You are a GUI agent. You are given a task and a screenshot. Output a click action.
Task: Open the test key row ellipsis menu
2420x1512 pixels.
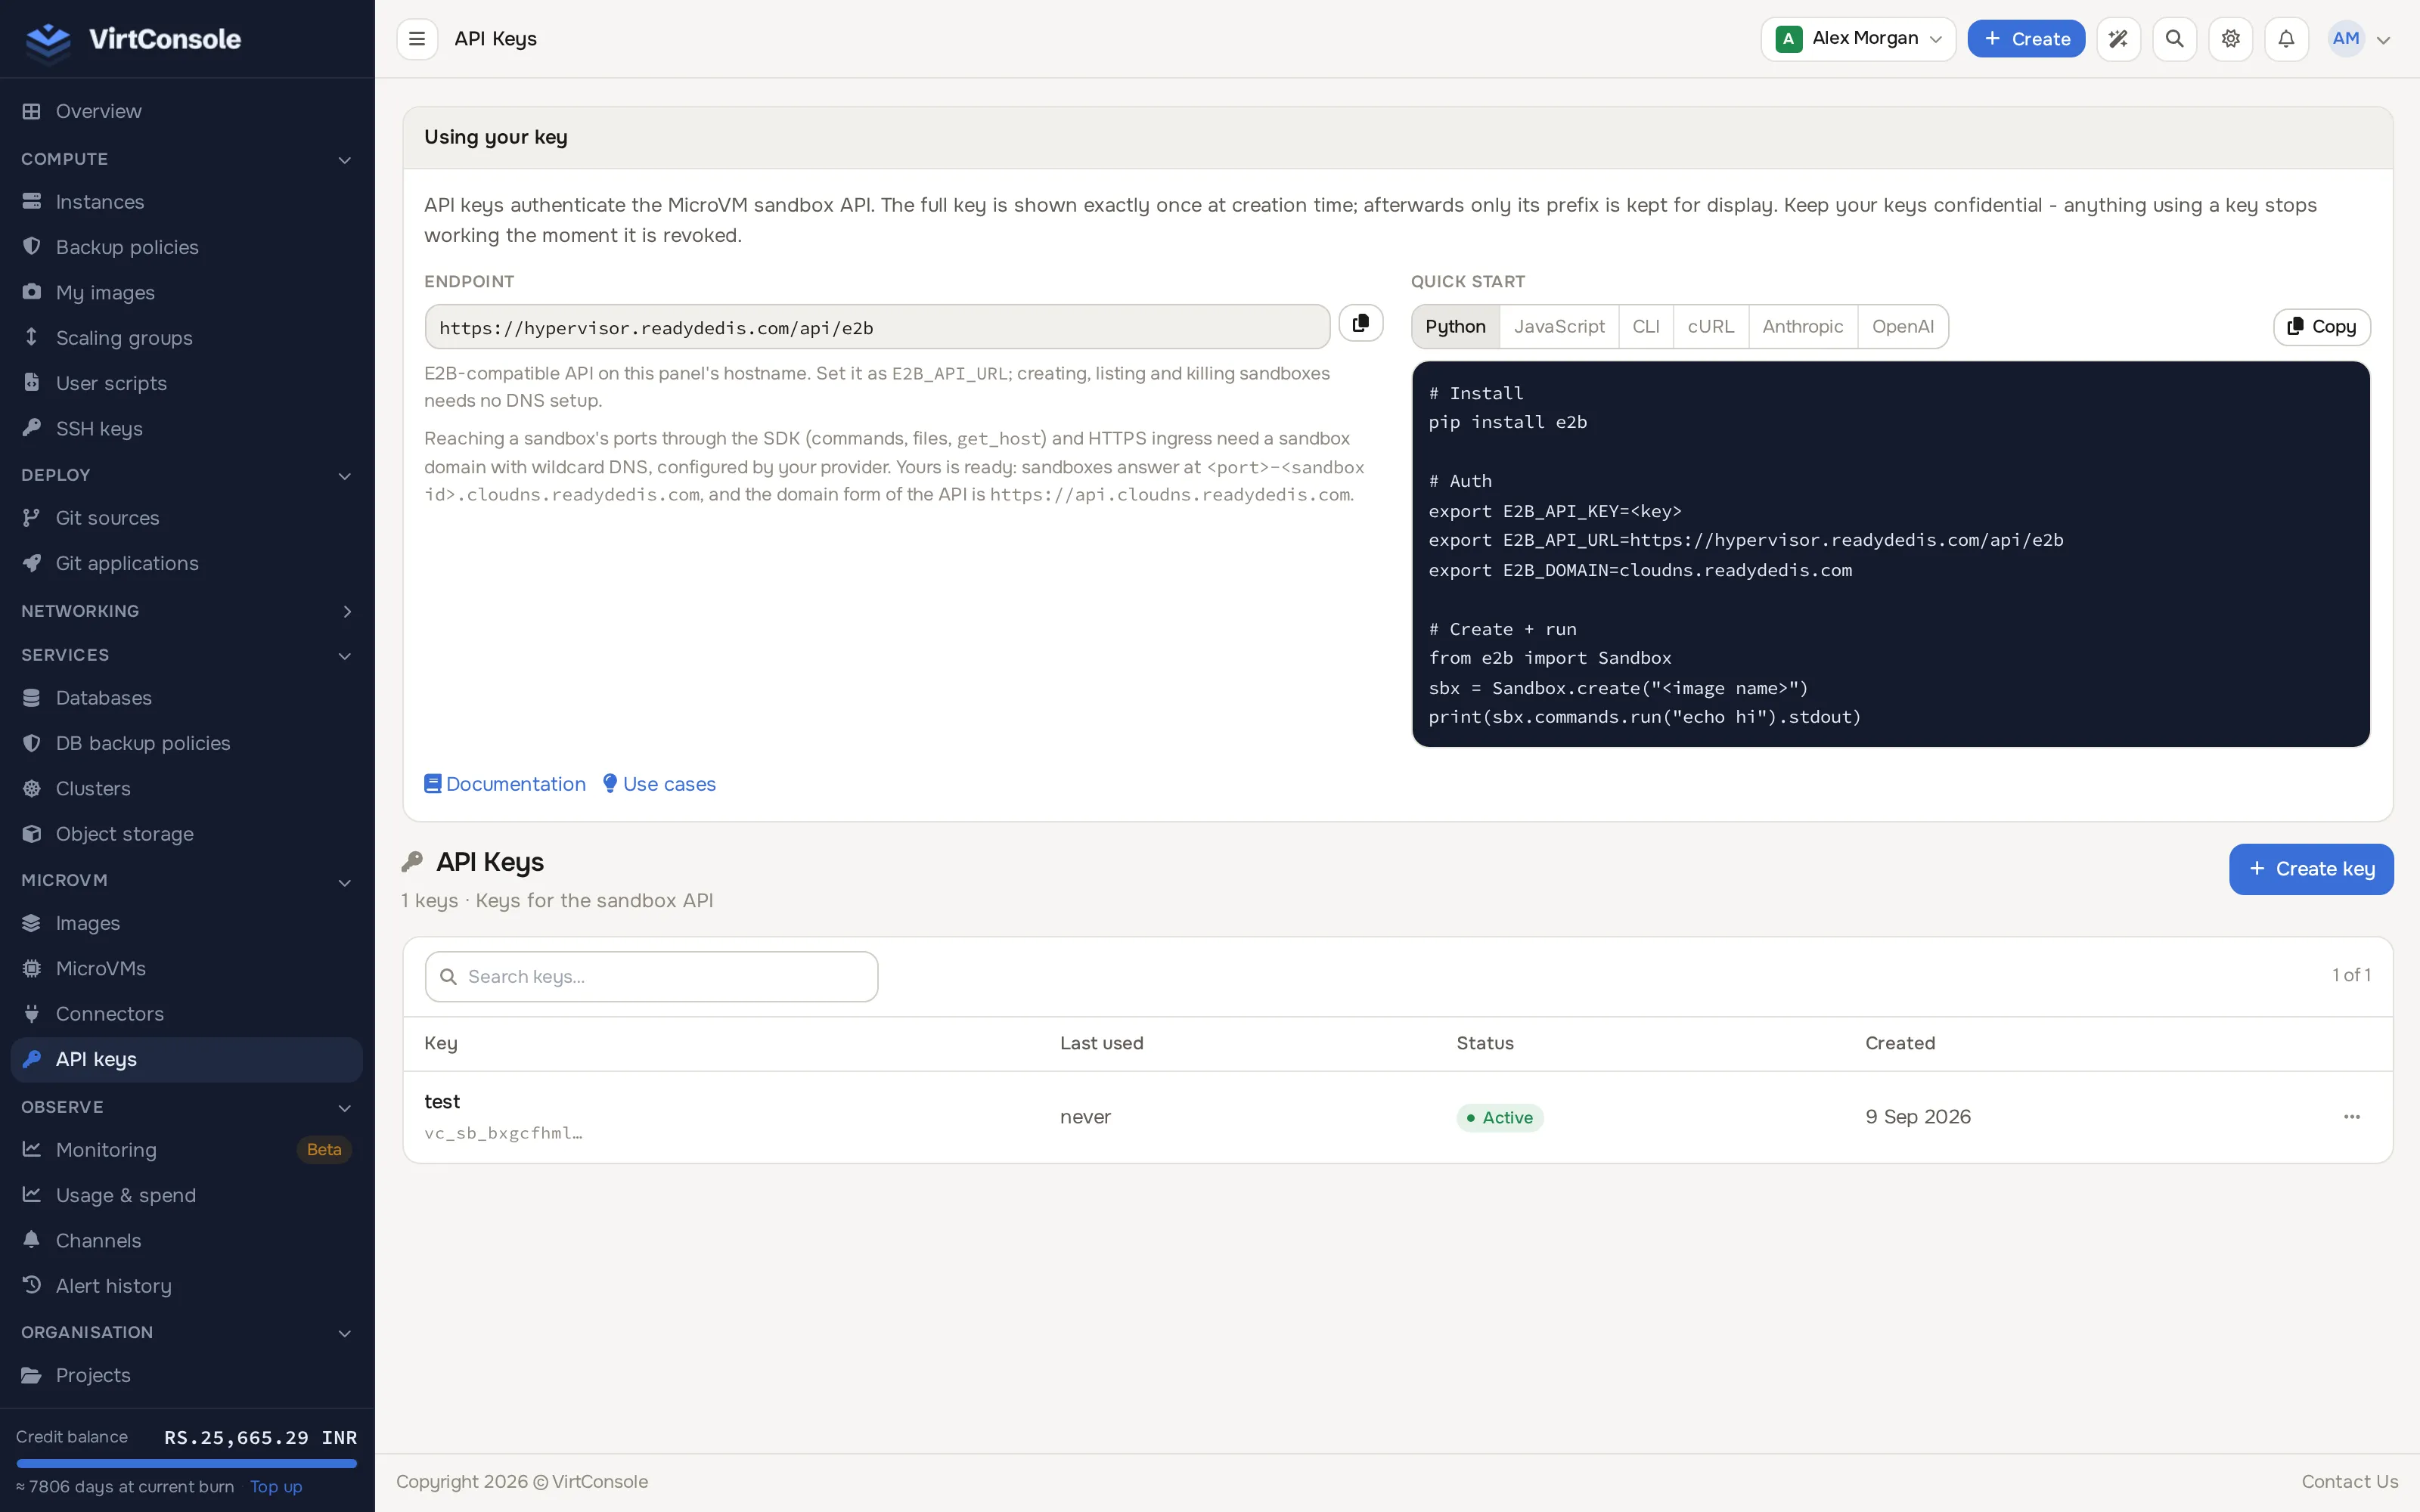coord(2352,1117)
